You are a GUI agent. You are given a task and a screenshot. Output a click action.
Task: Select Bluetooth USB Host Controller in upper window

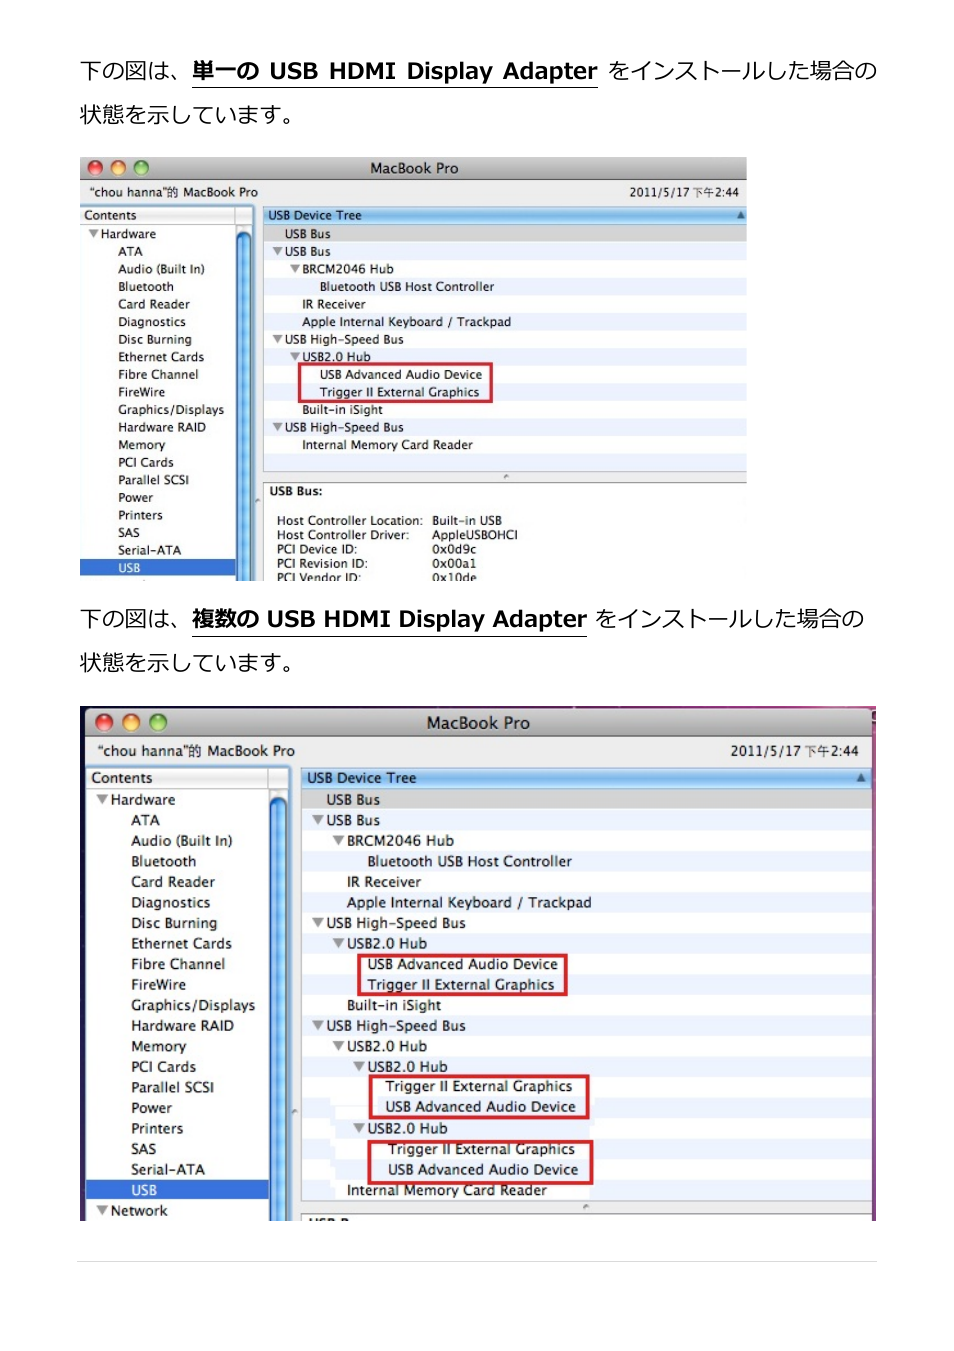tap(406, 287)
